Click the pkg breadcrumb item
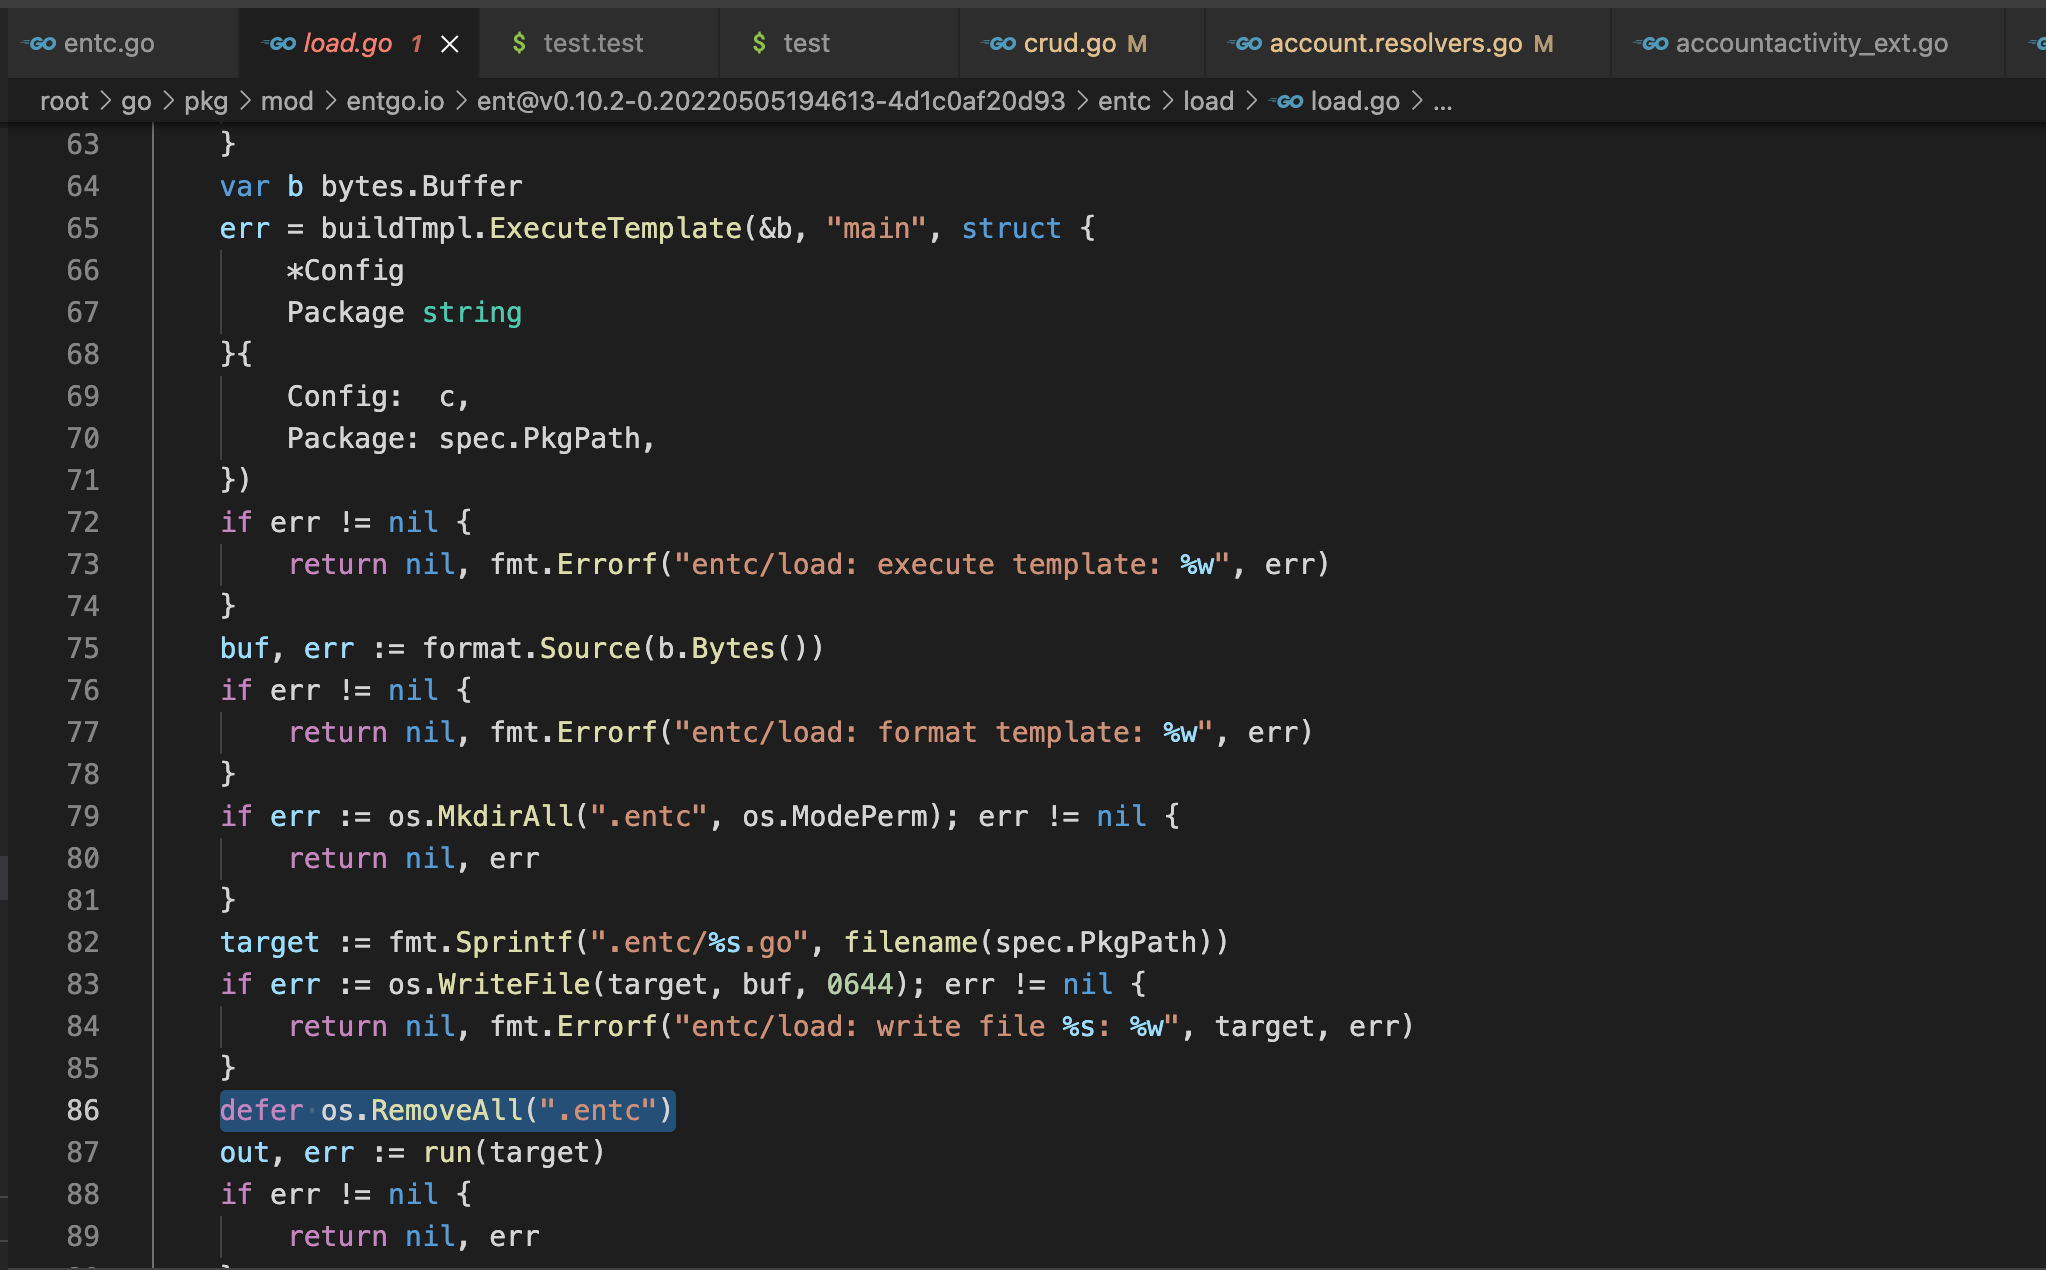The image size is (2046, 1270). pos(206,101)
